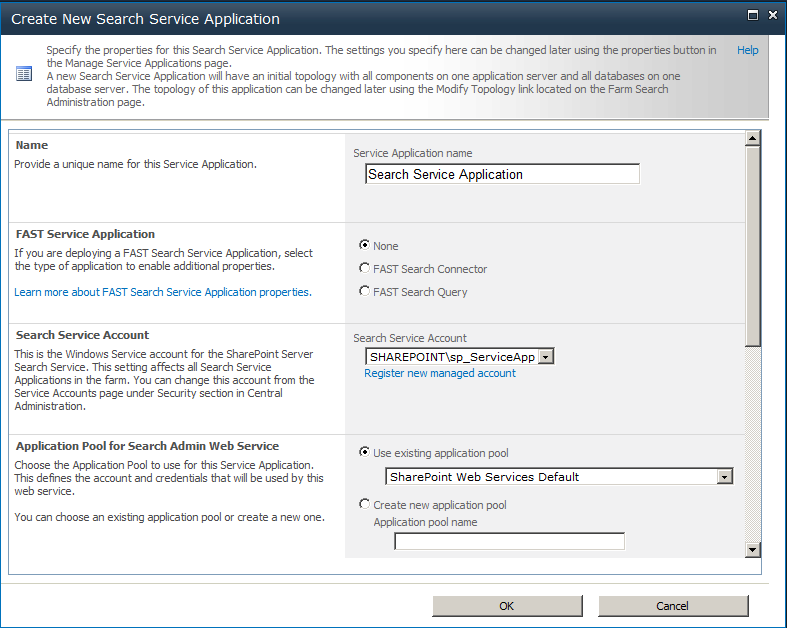Click the scrollbar up arrow
This screenshot has height=628, width=787.
pos(752,138)
